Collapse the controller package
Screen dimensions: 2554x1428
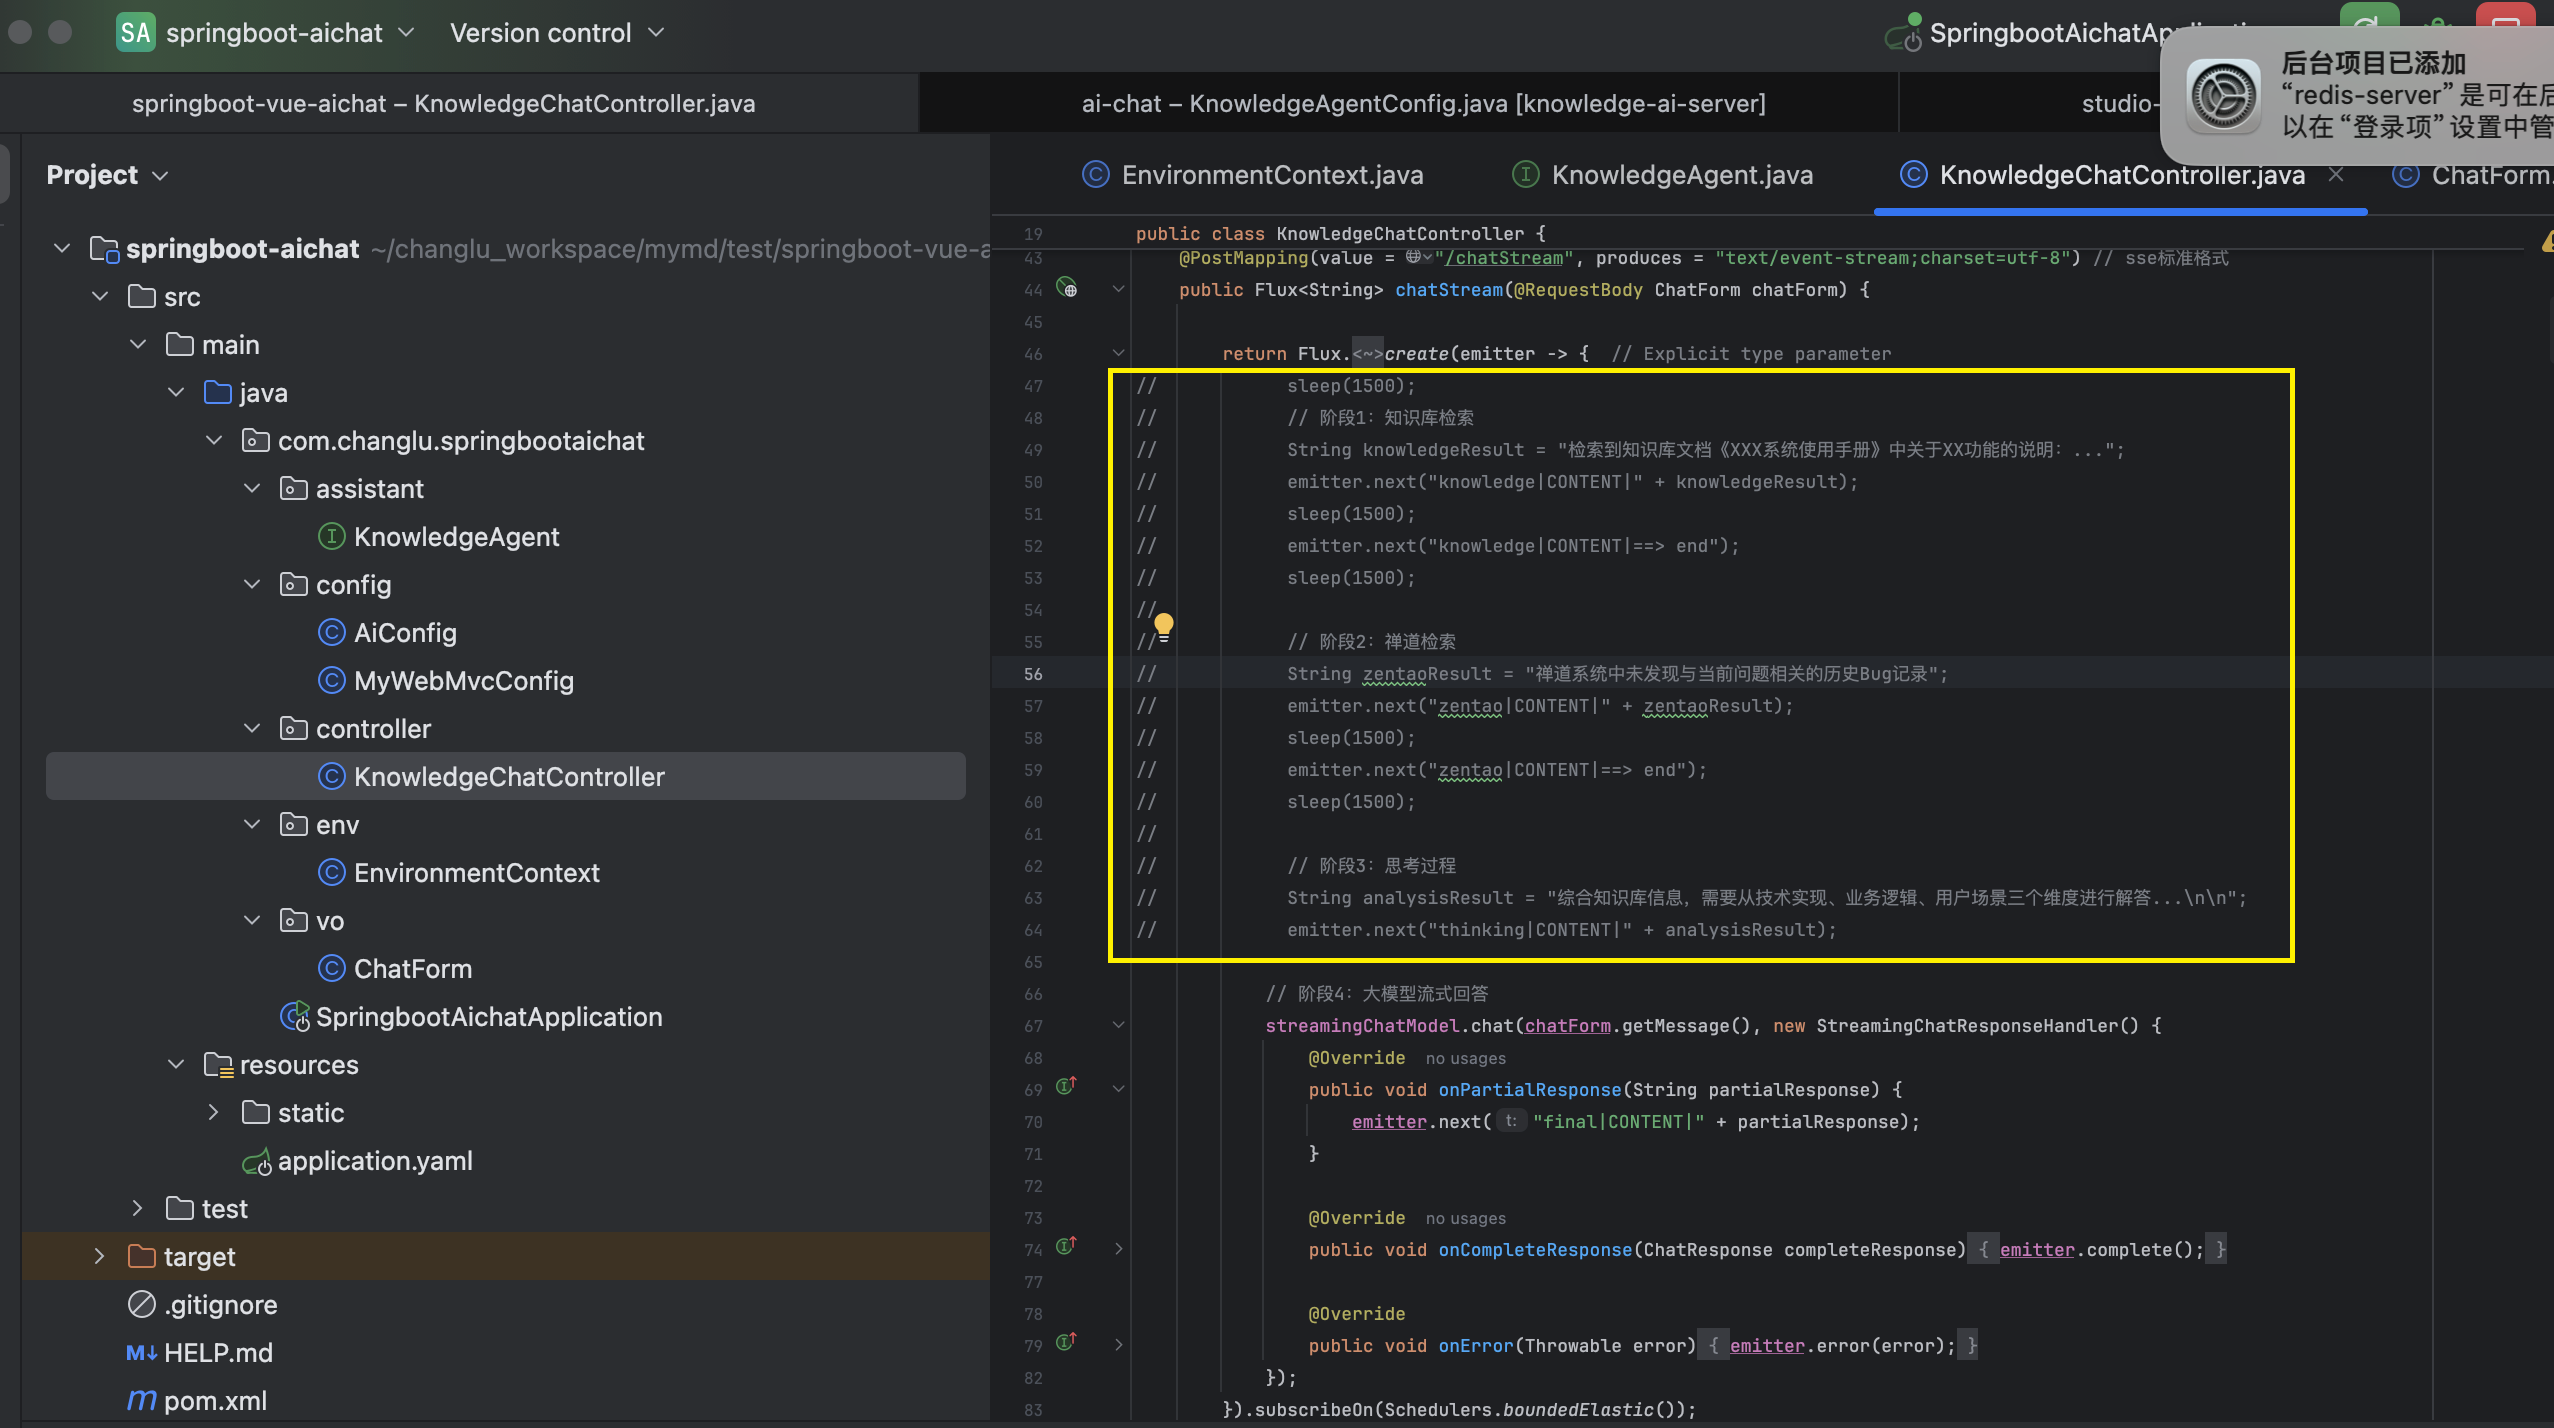click(252, 728)
